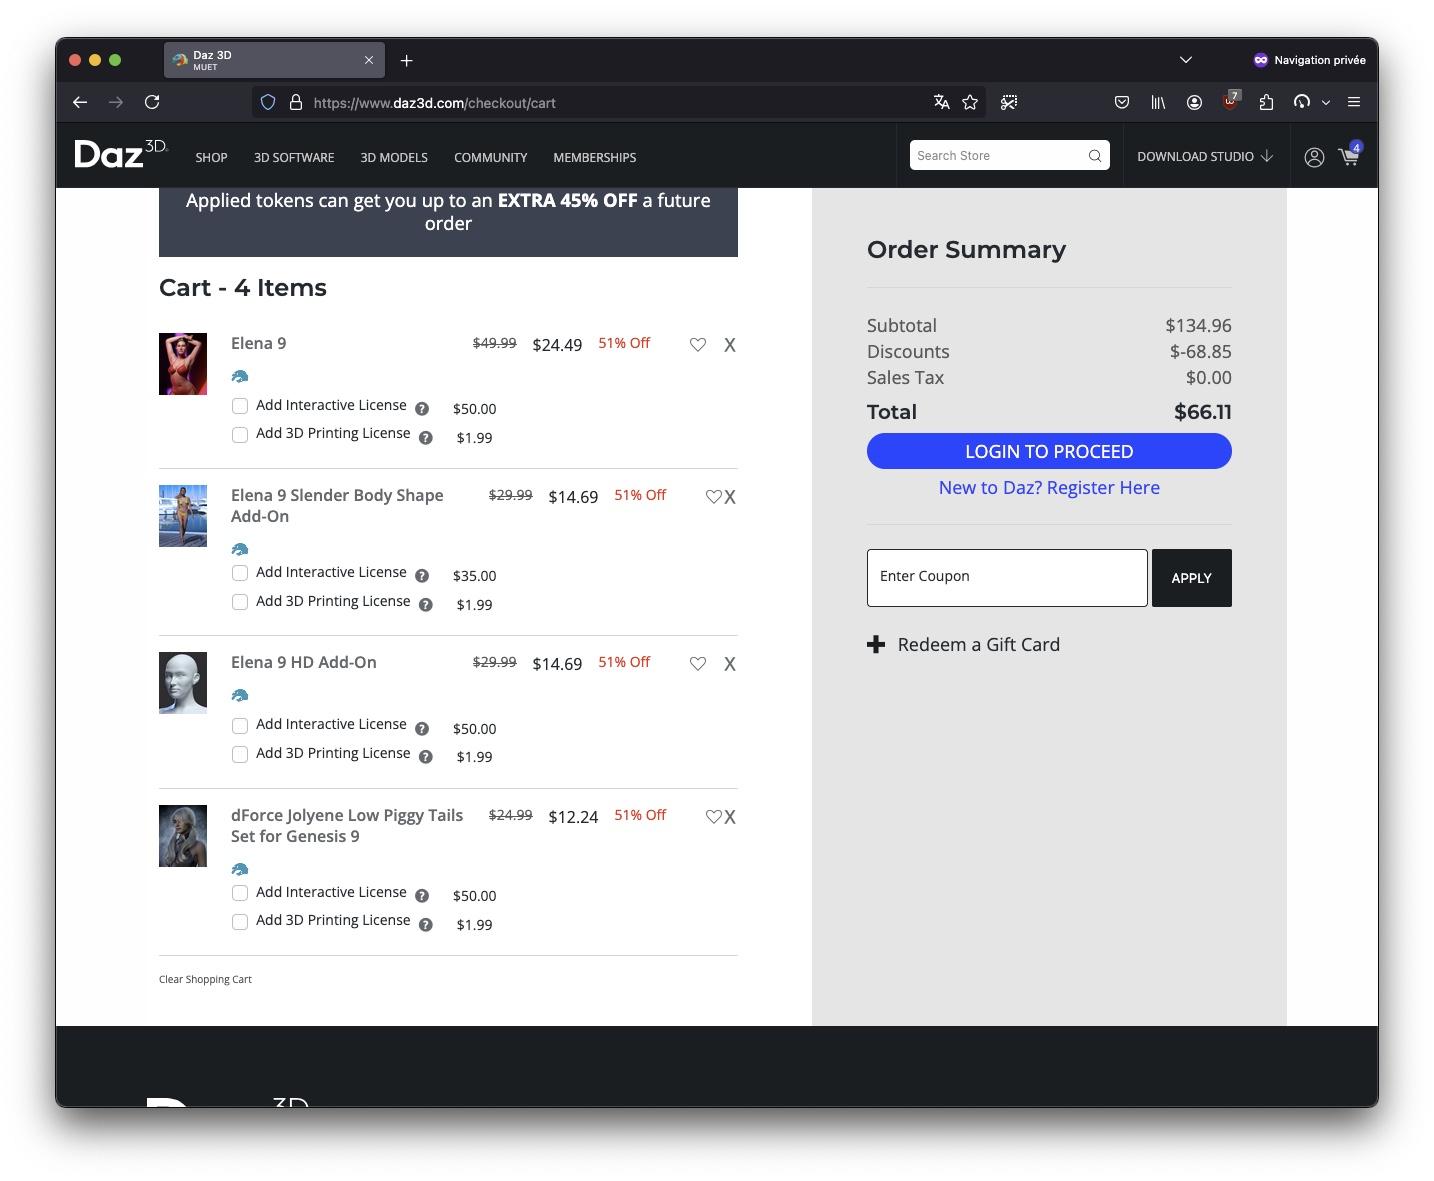1434x1181 pixels.
Task: Select 3D Printing License for dForce Jolyene set
Action: point(240,922)
